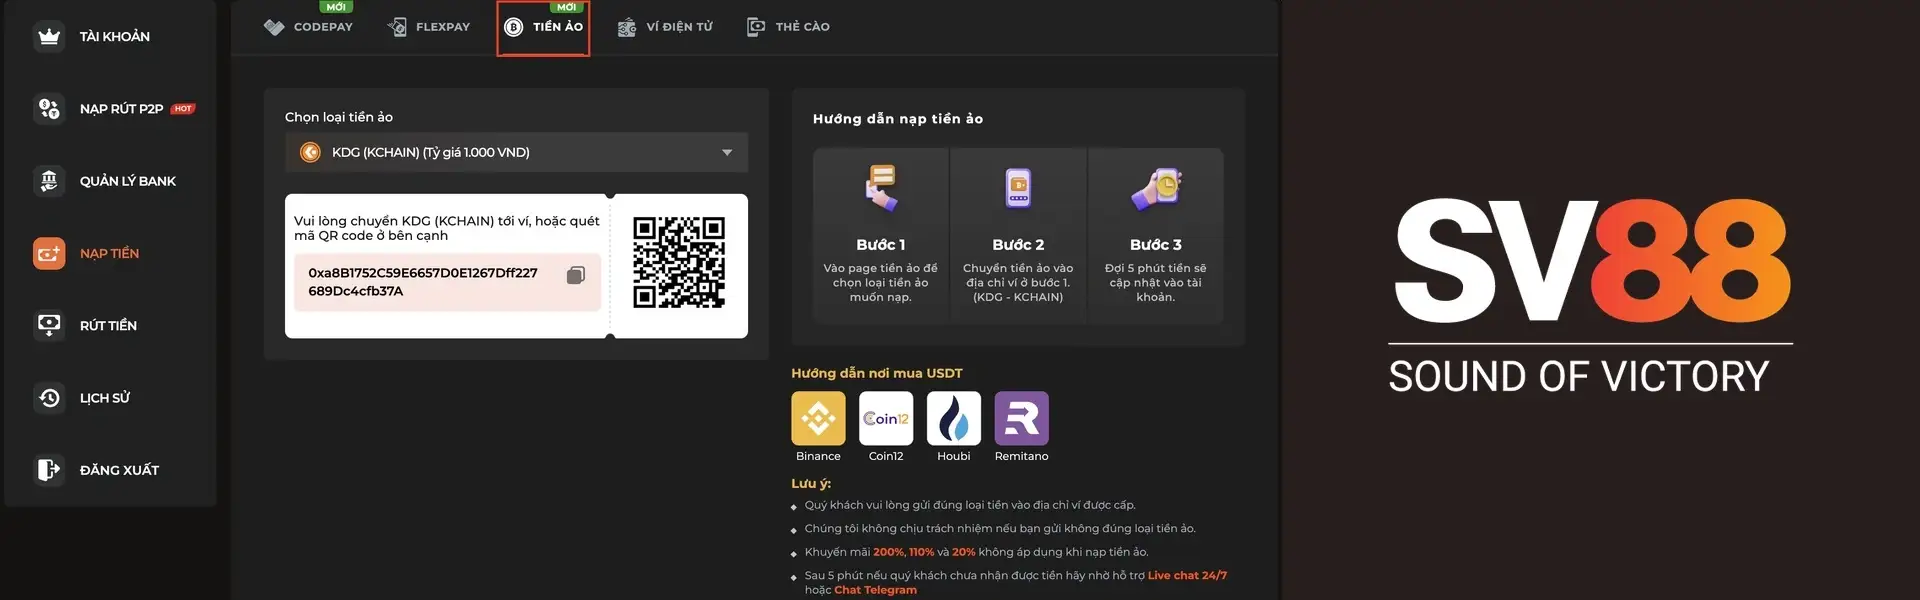1920x600 pixels.
Task: Open the FlexPay tab
Action: (x=429, y=27)
